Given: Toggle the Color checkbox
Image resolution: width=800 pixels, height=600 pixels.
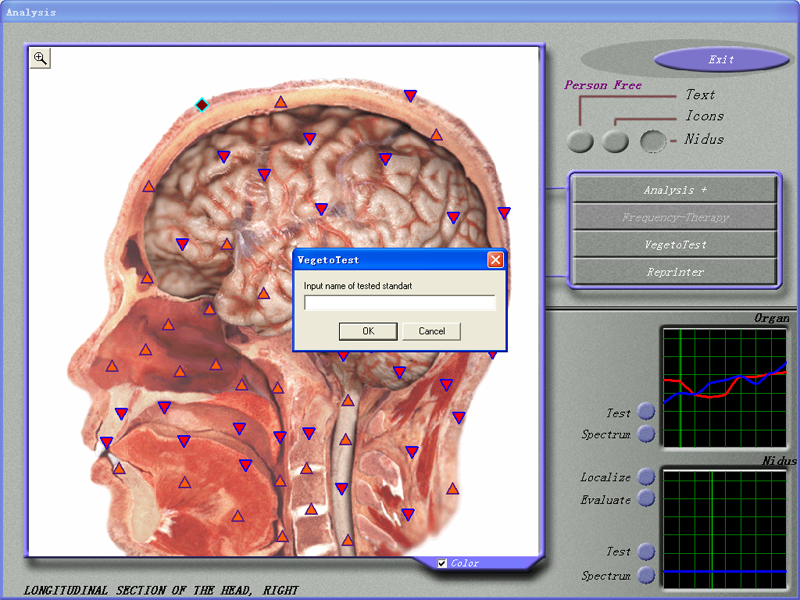Looking at the screenshot, I should click(x=442, y=563).
